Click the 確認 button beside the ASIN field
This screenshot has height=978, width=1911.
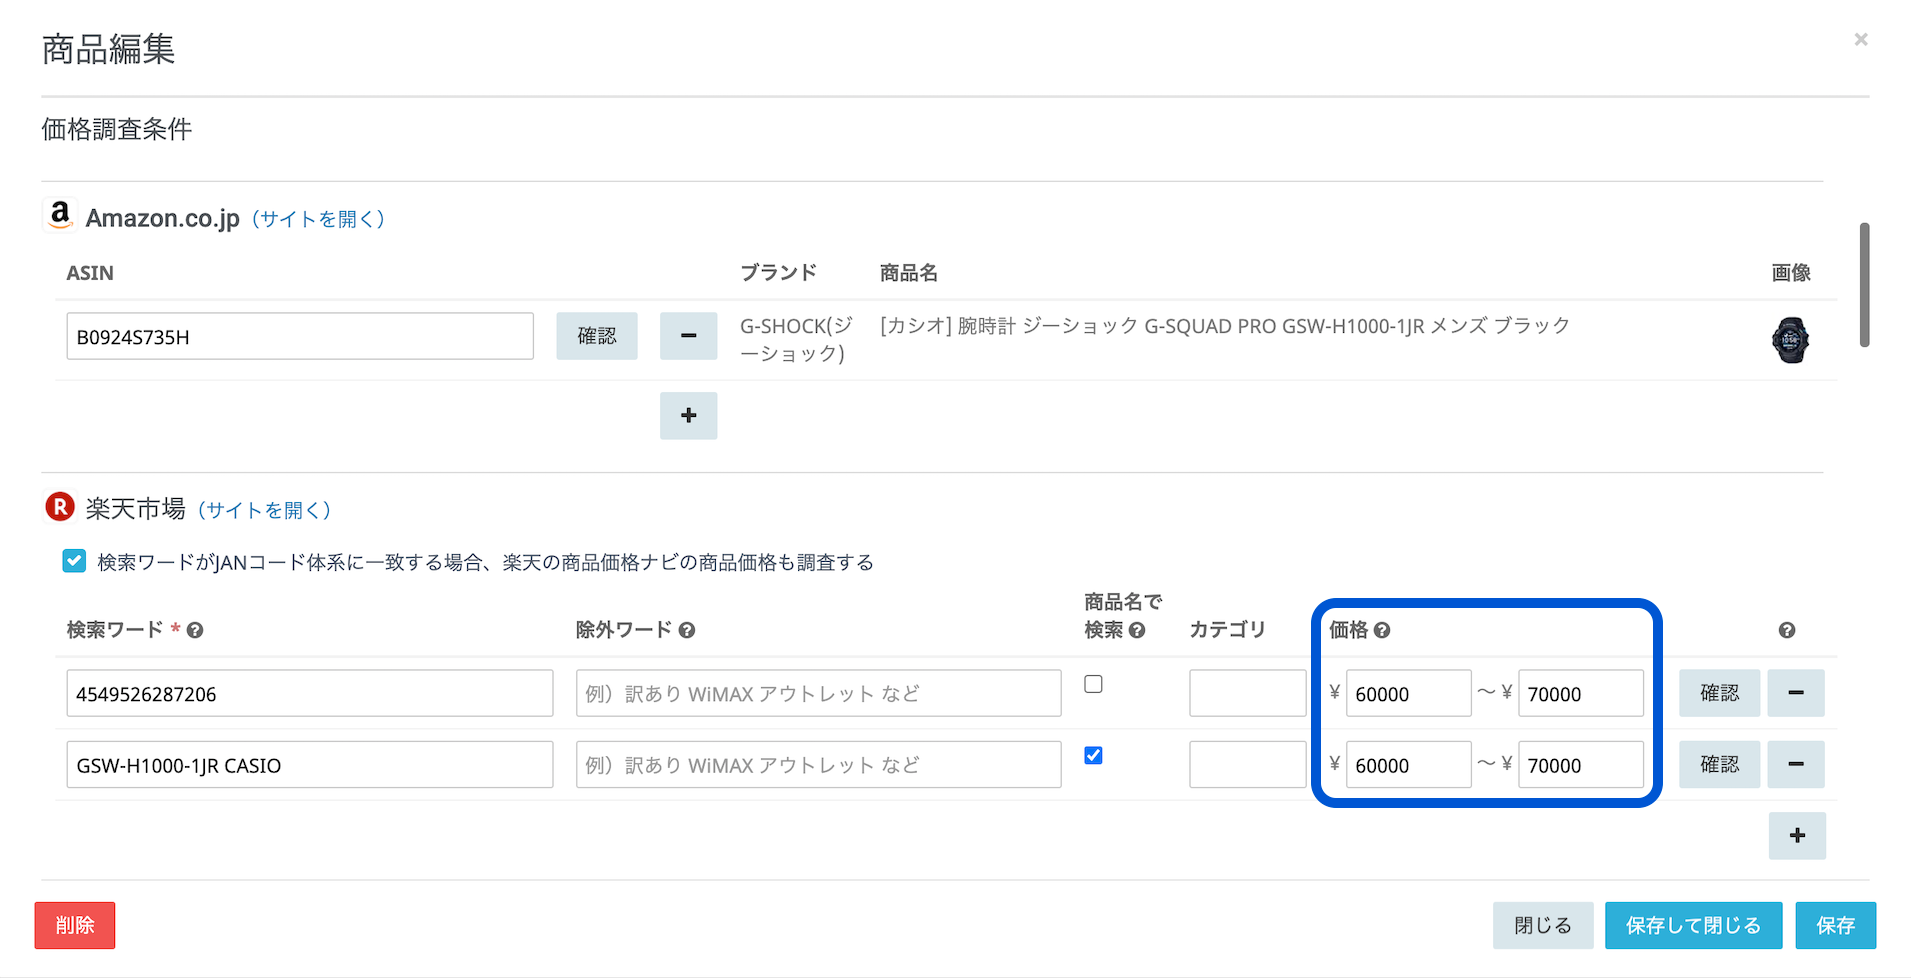coord(596,336)
